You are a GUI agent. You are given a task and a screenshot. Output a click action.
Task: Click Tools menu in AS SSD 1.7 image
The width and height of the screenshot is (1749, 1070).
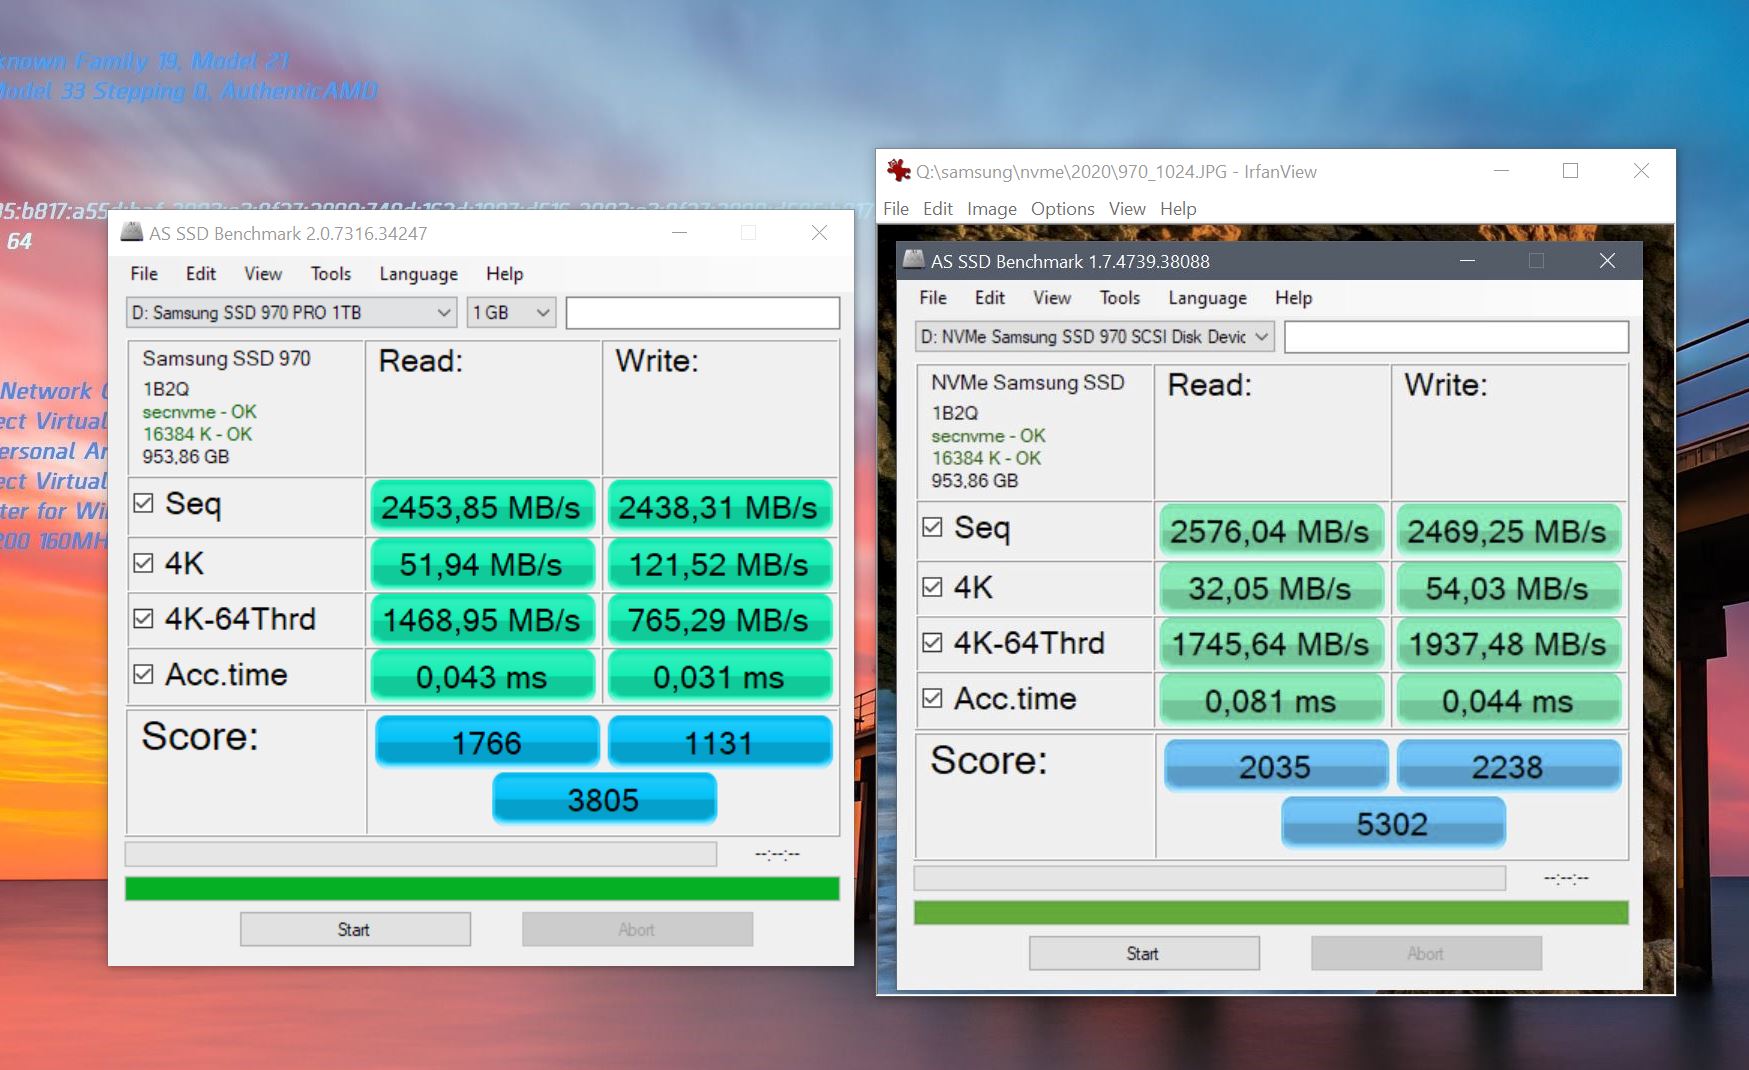pyautogui.click(x=1119, y=297)
